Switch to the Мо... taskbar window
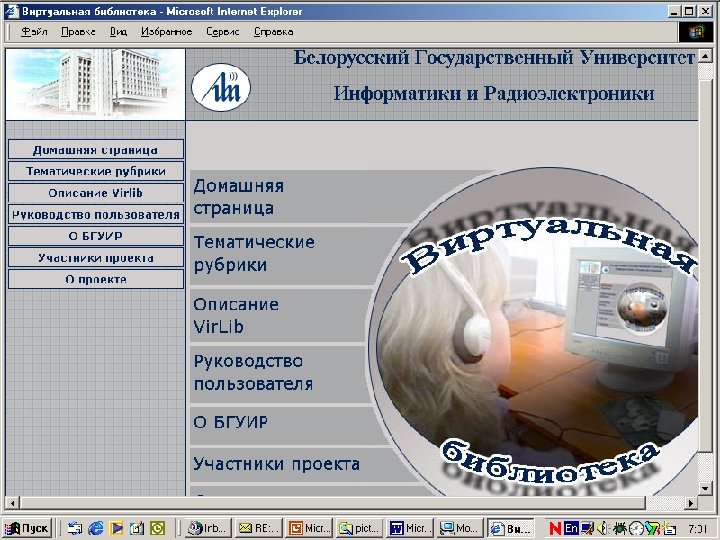720x540 pixels. 459,529
